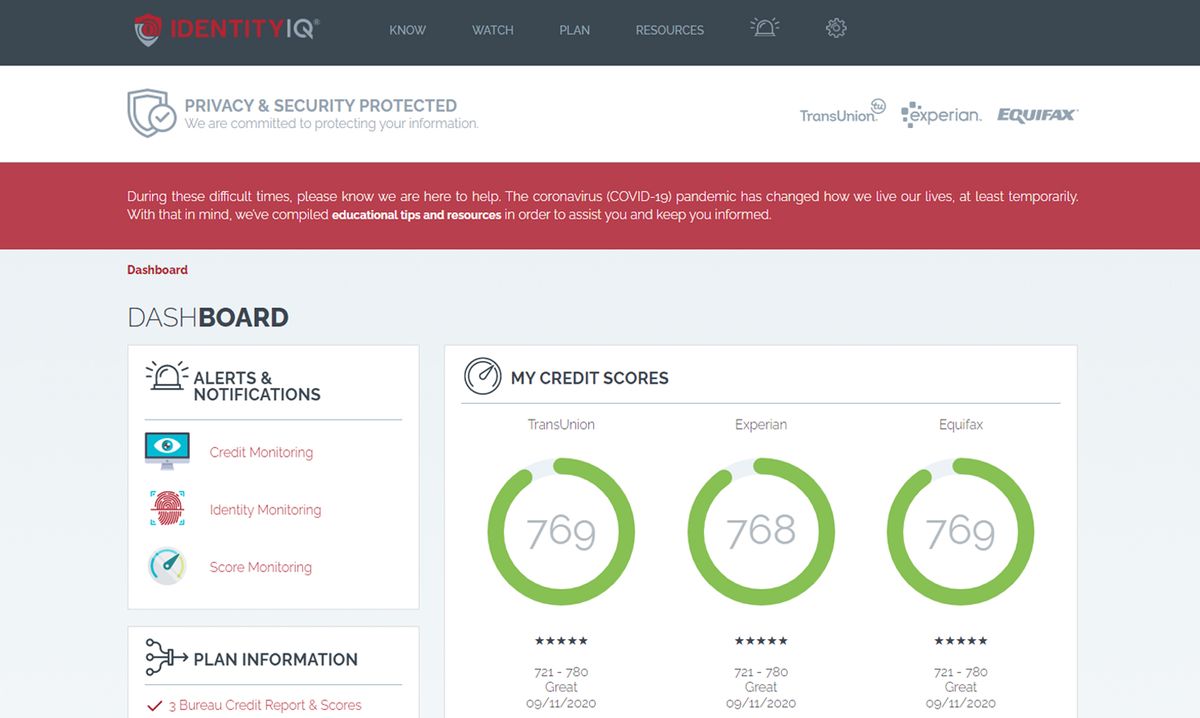This screenshot has height=718, width=1200.
Task: Click the TransUnion score ring gauge
Action: [561, 531]
